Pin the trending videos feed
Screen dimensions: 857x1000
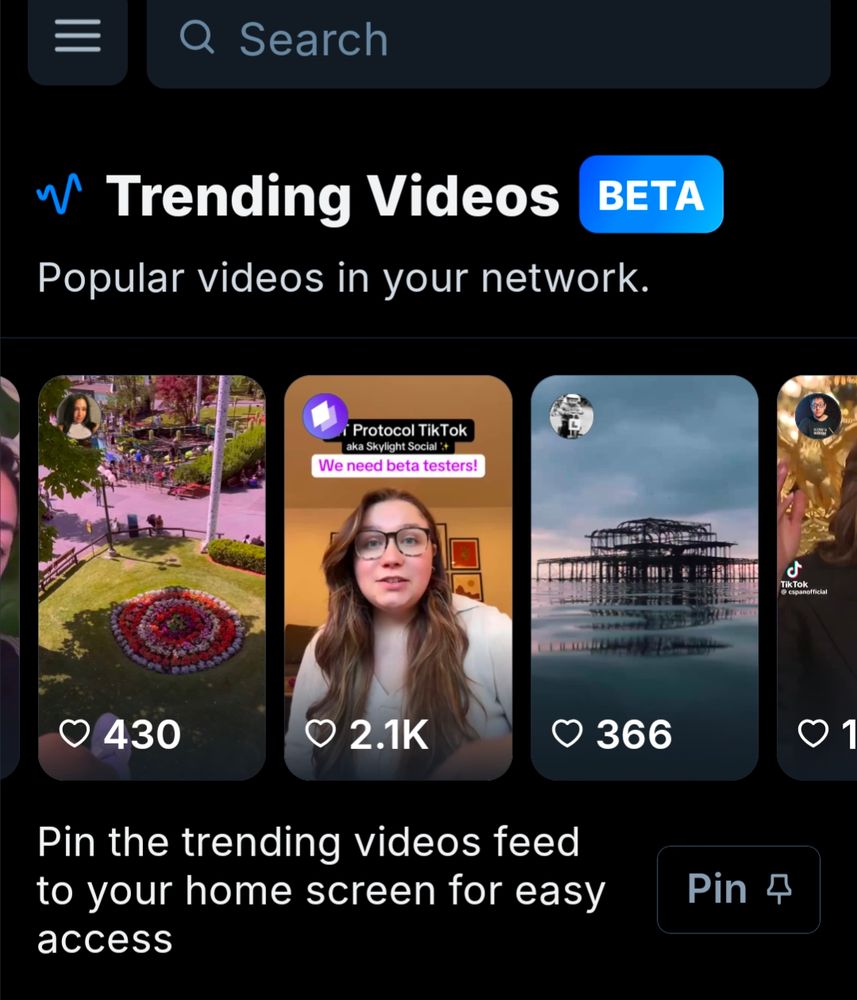click(738, 889)
